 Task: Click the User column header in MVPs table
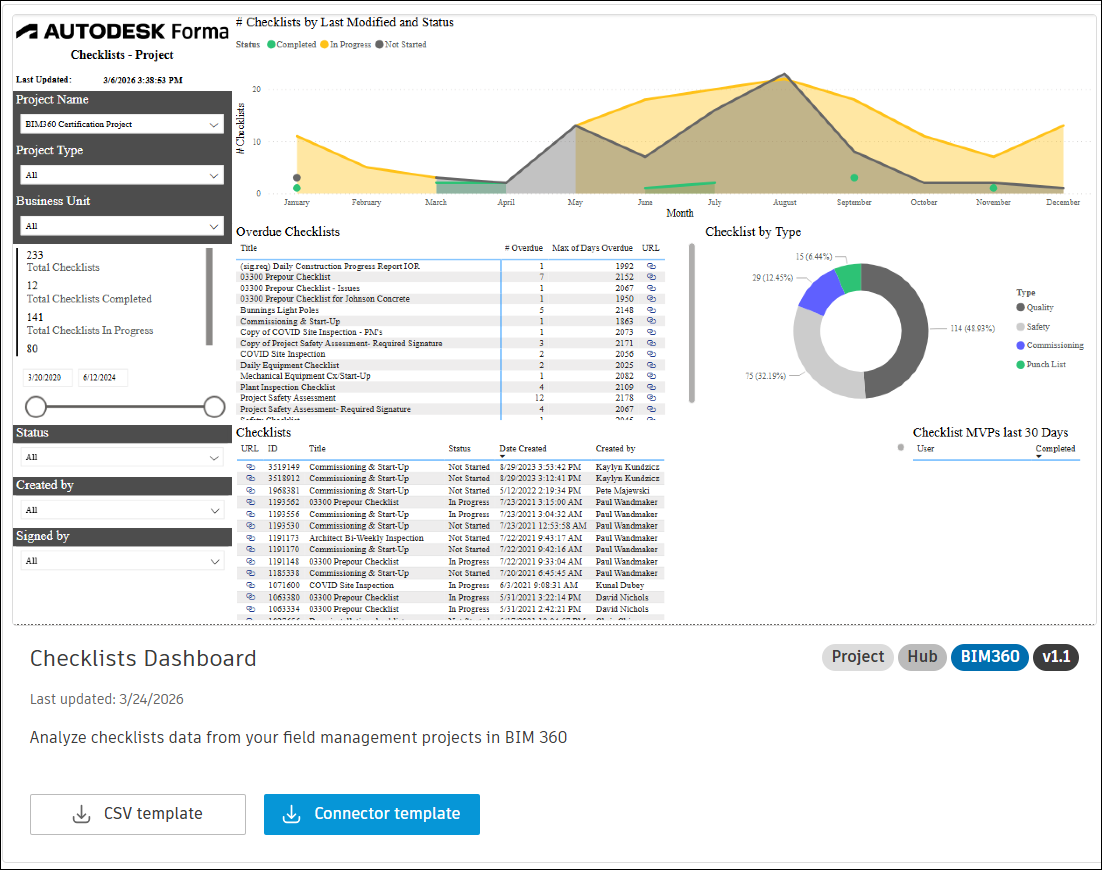926,448
